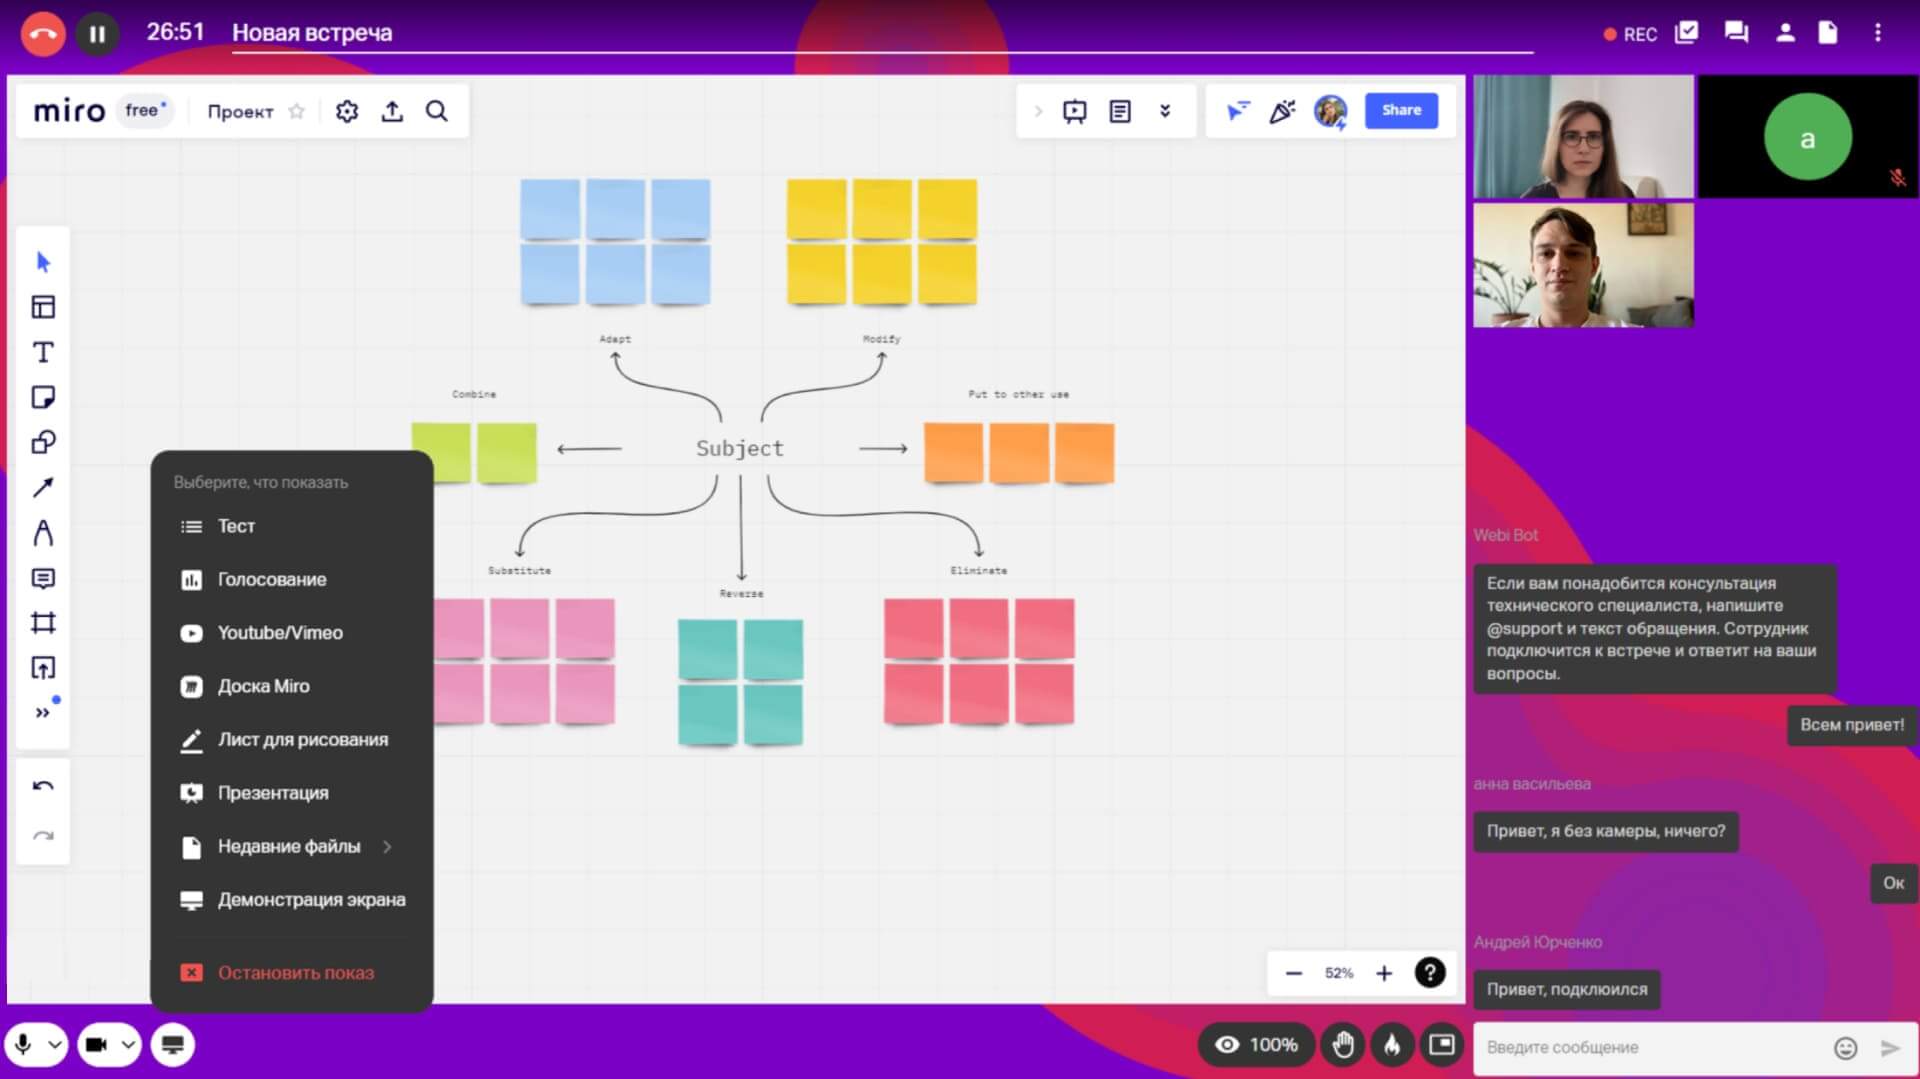Pick the connection line arrow tool
The height and width of the screenshot is (1079, 1920).
[x=43, y=487]
